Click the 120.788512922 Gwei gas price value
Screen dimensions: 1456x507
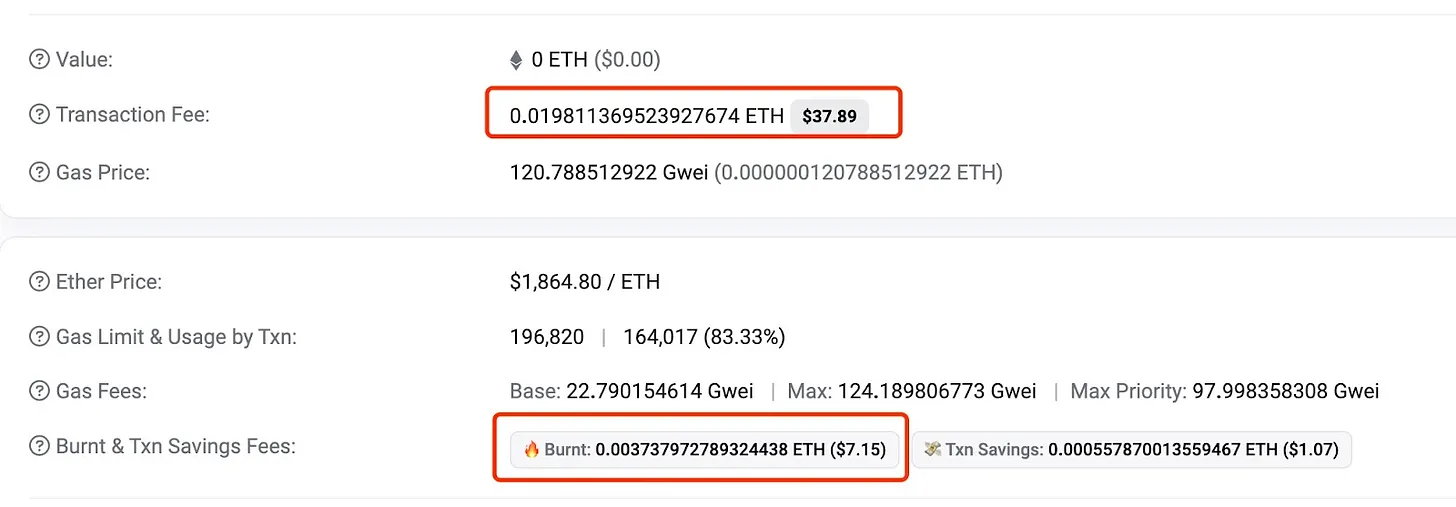click(609, 173)
